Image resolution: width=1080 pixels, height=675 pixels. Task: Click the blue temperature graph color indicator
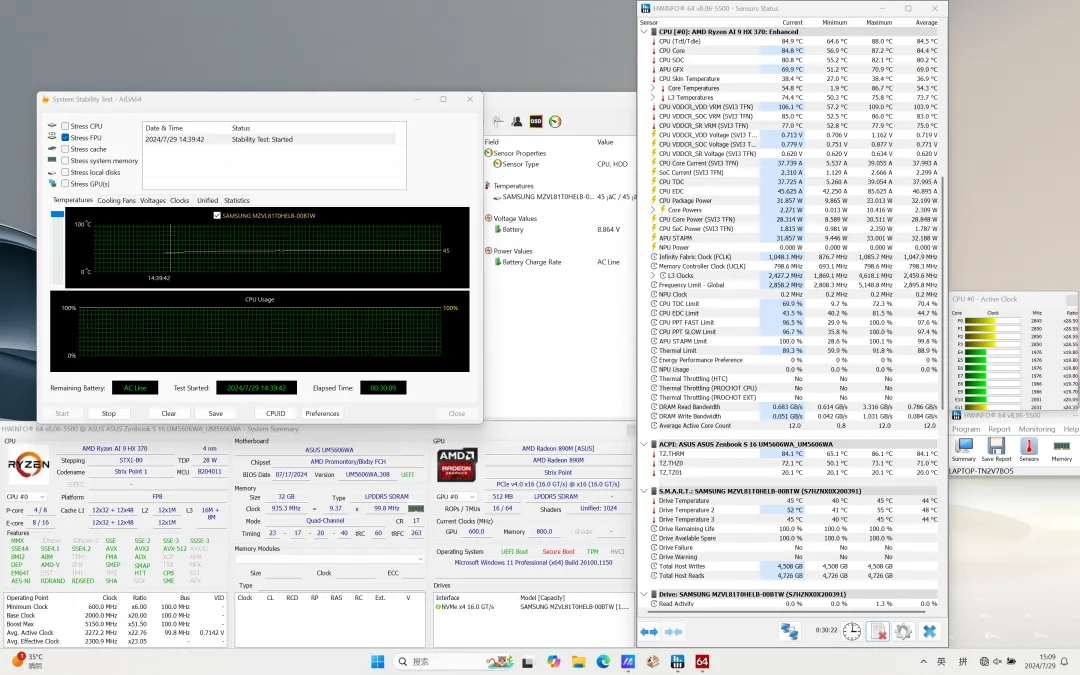pyautogui.click(x=57, y=214)
